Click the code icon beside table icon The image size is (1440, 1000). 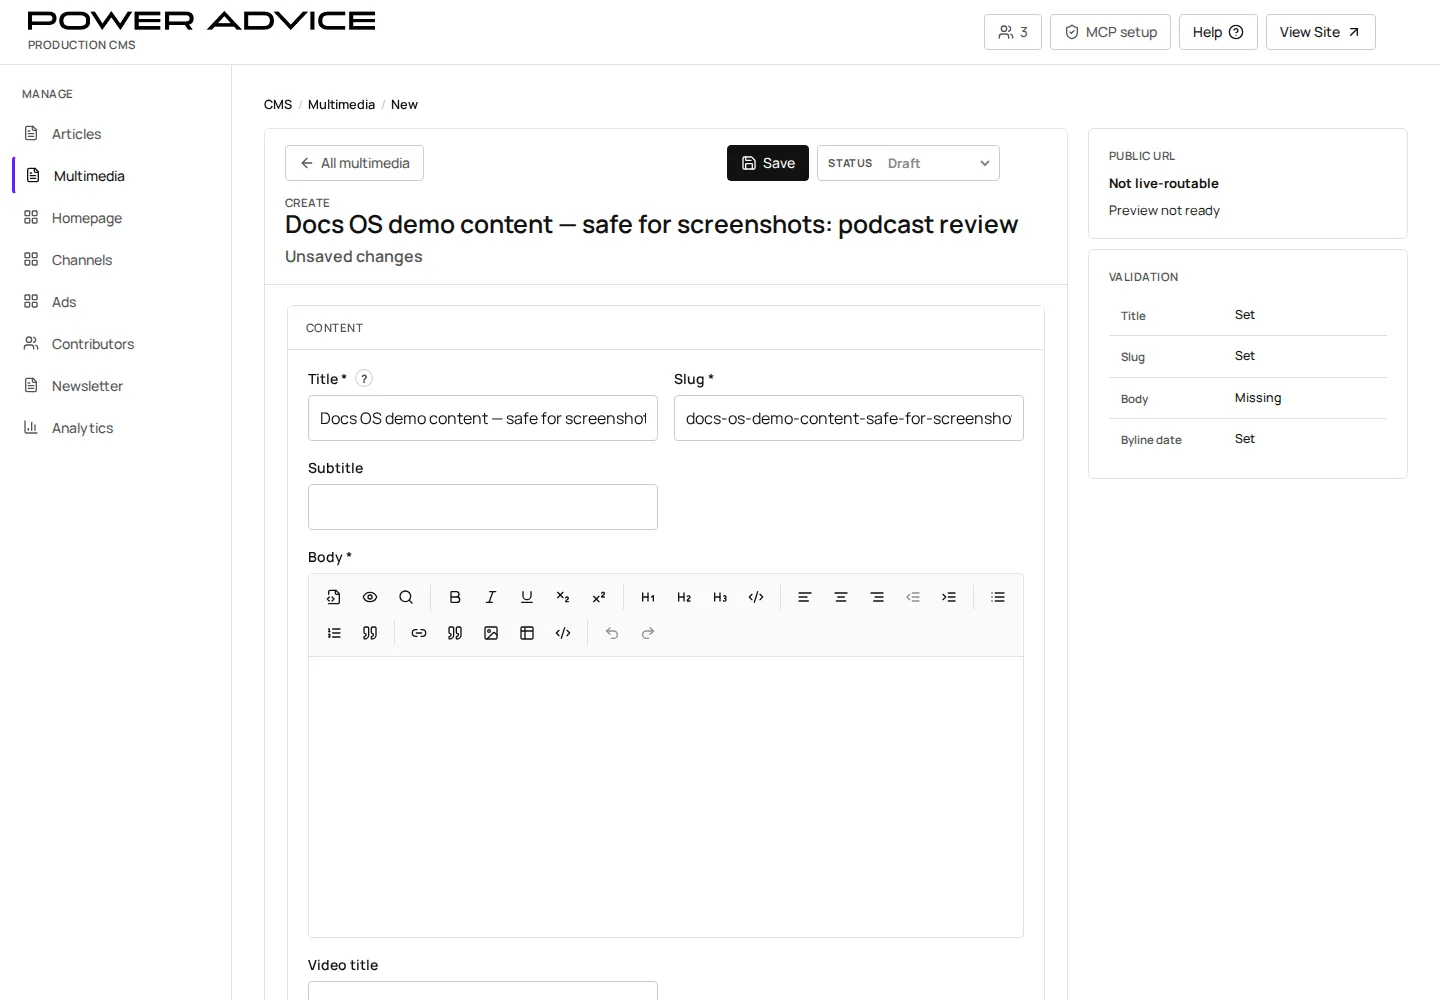563,633
